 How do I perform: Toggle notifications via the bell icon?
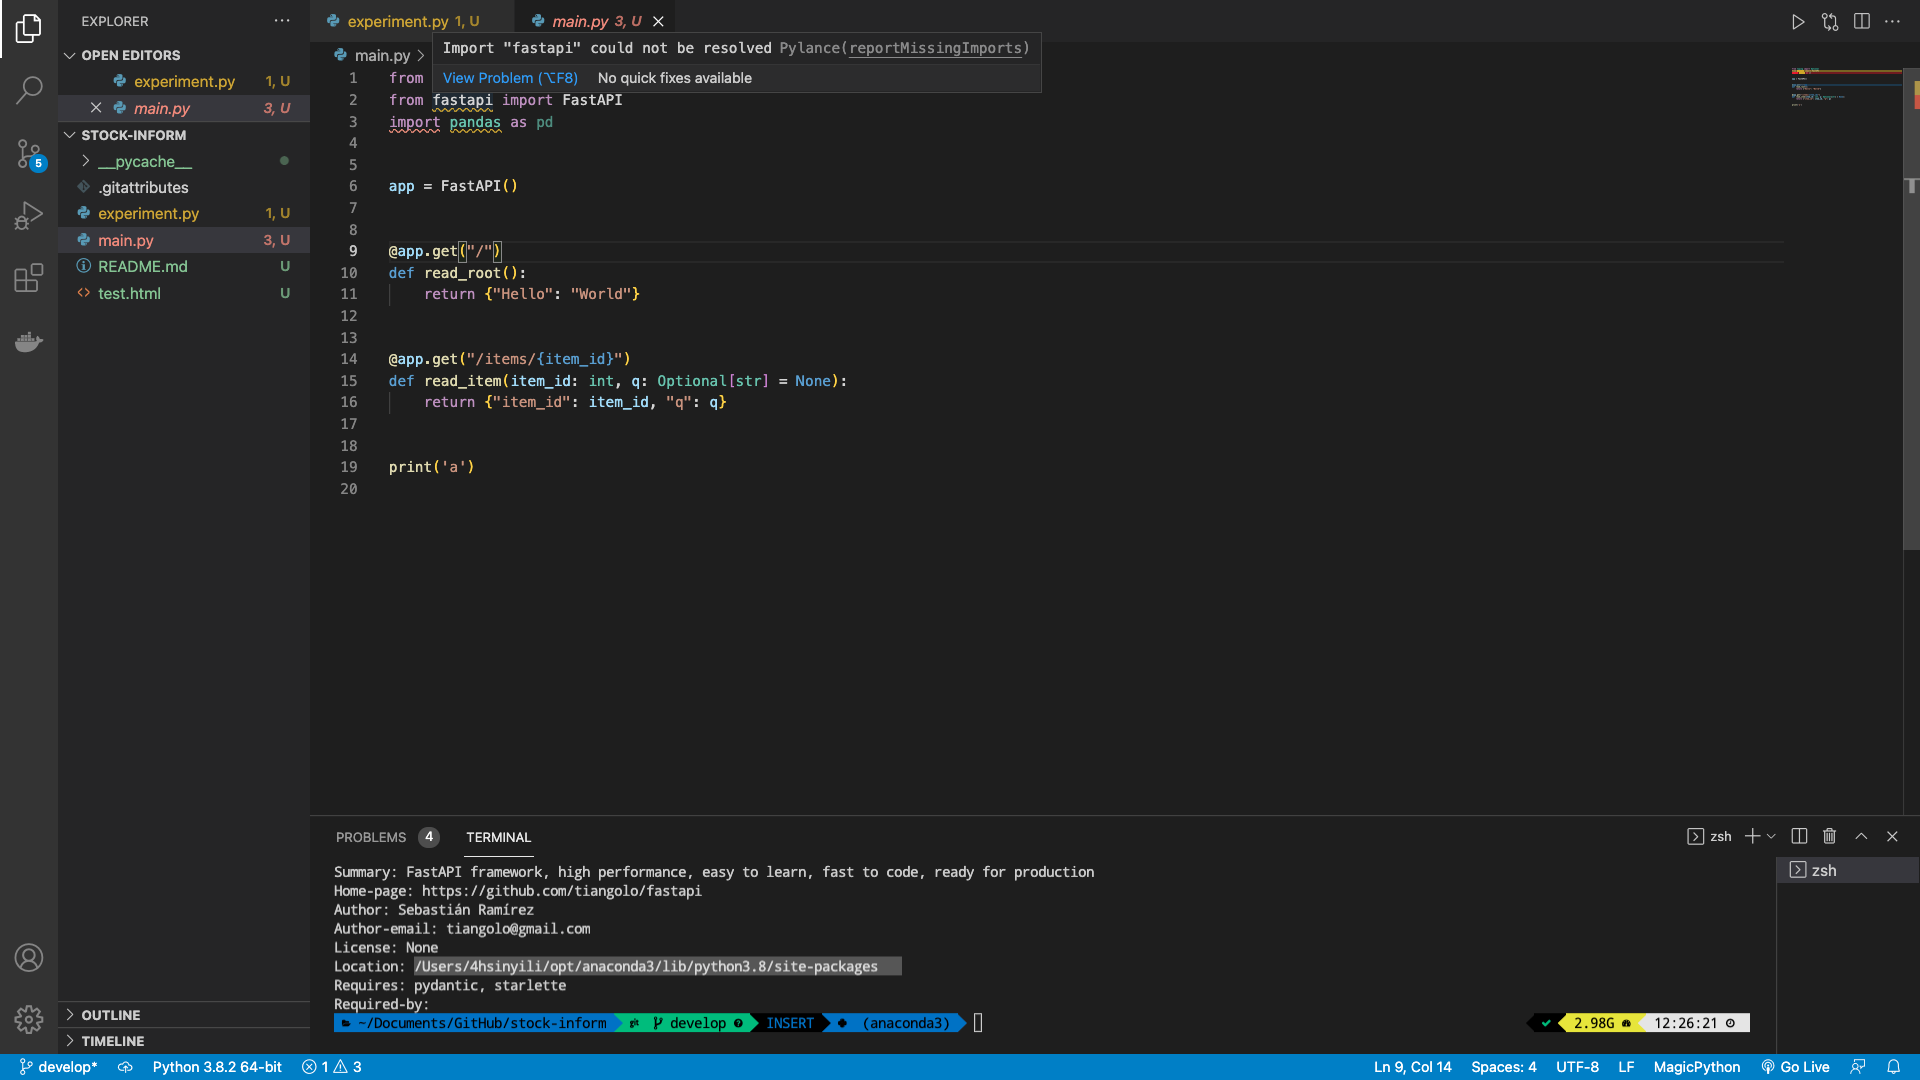(x=1896, y=1067)
